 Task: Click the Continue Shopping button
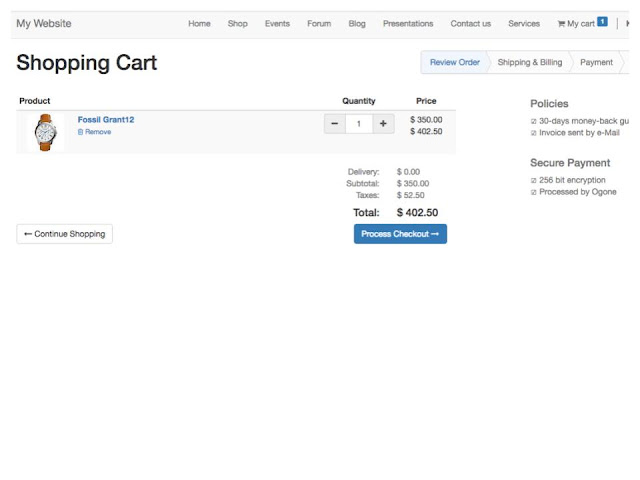(x=65, y=234)
